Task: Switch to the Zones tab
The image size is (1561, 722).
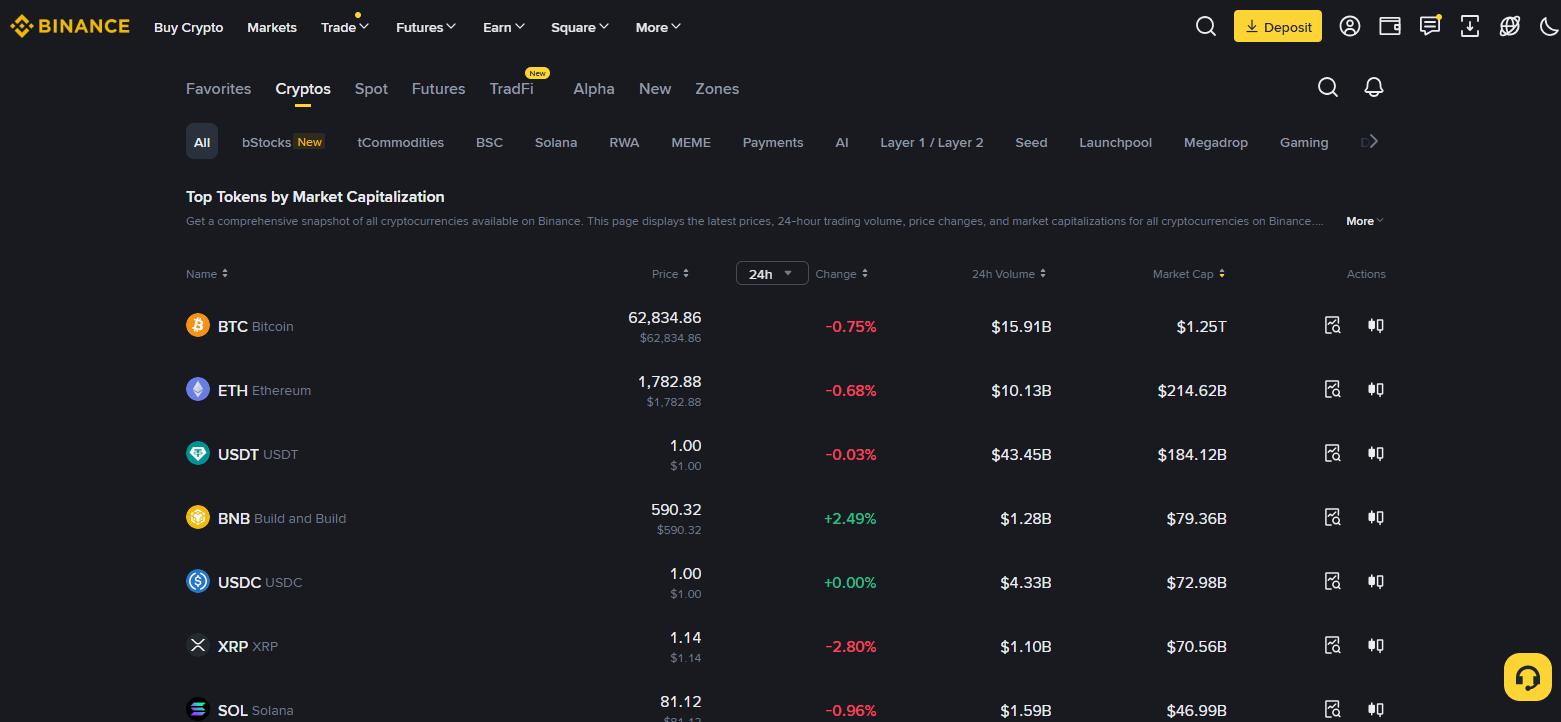Action: (x=717, y=88)
